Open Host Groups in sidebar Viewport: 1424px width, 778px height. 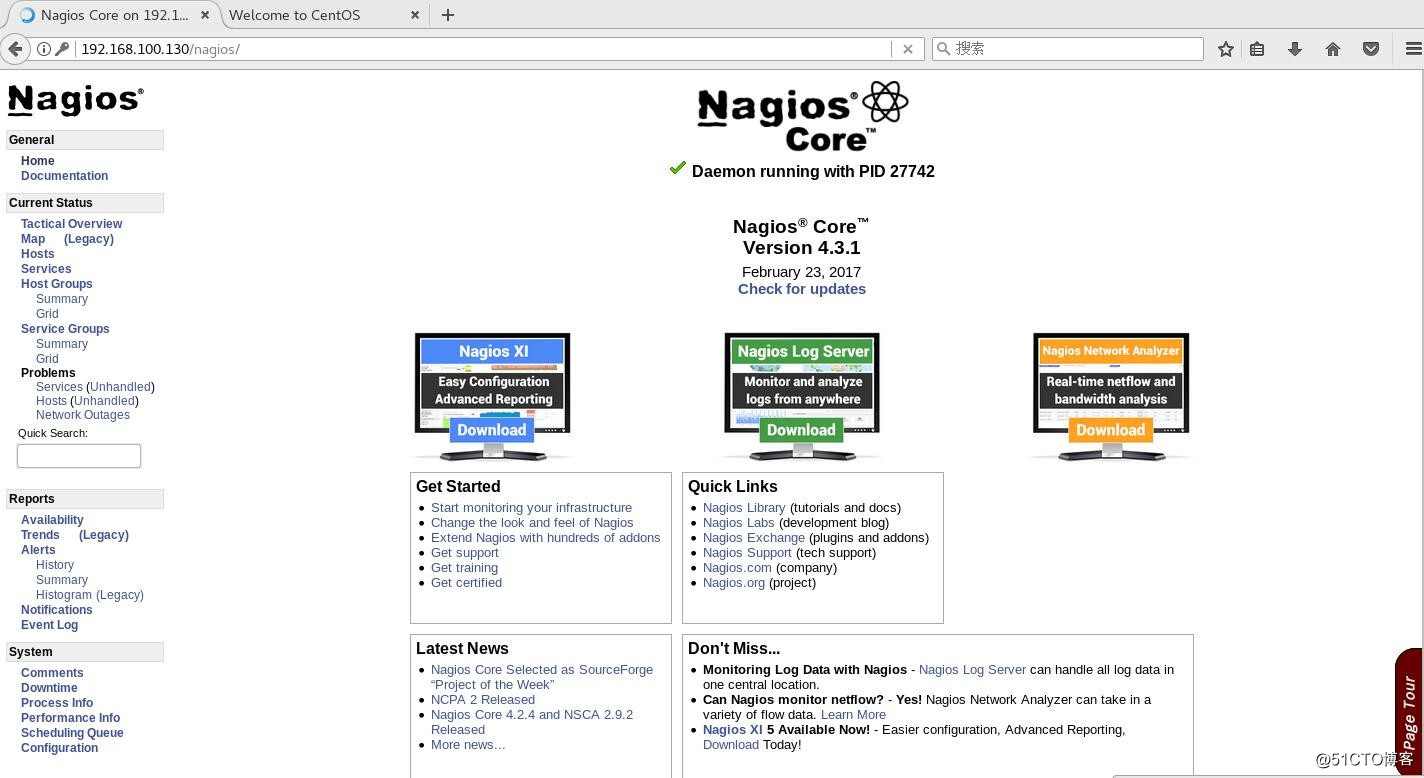point(56,284)
